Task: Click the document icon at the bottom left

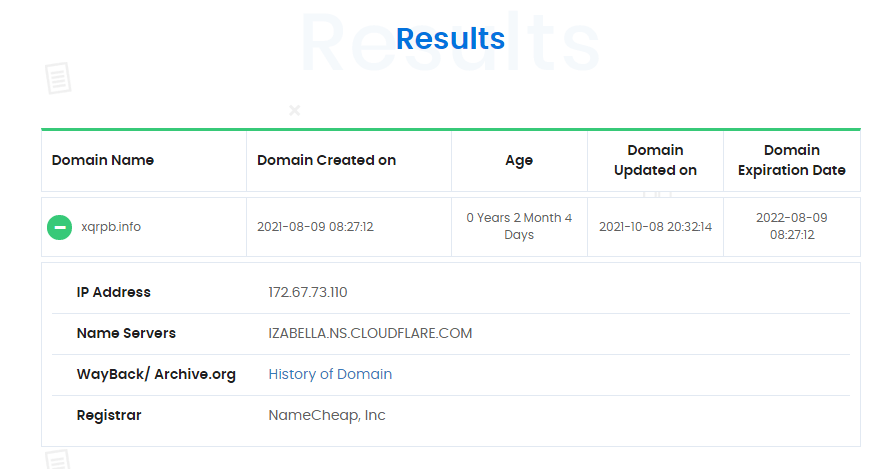Action: (58, 459)
